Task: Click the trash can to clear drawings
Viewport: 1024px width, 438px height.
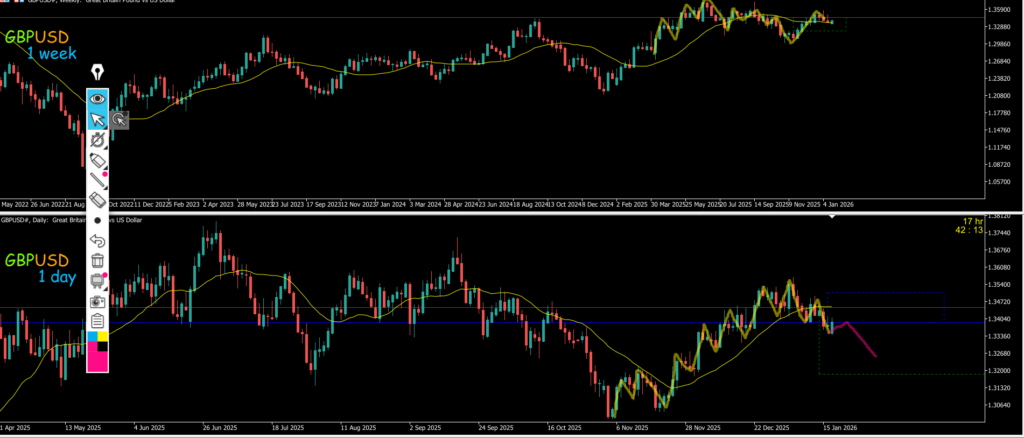Action: (x=97, y=261)
